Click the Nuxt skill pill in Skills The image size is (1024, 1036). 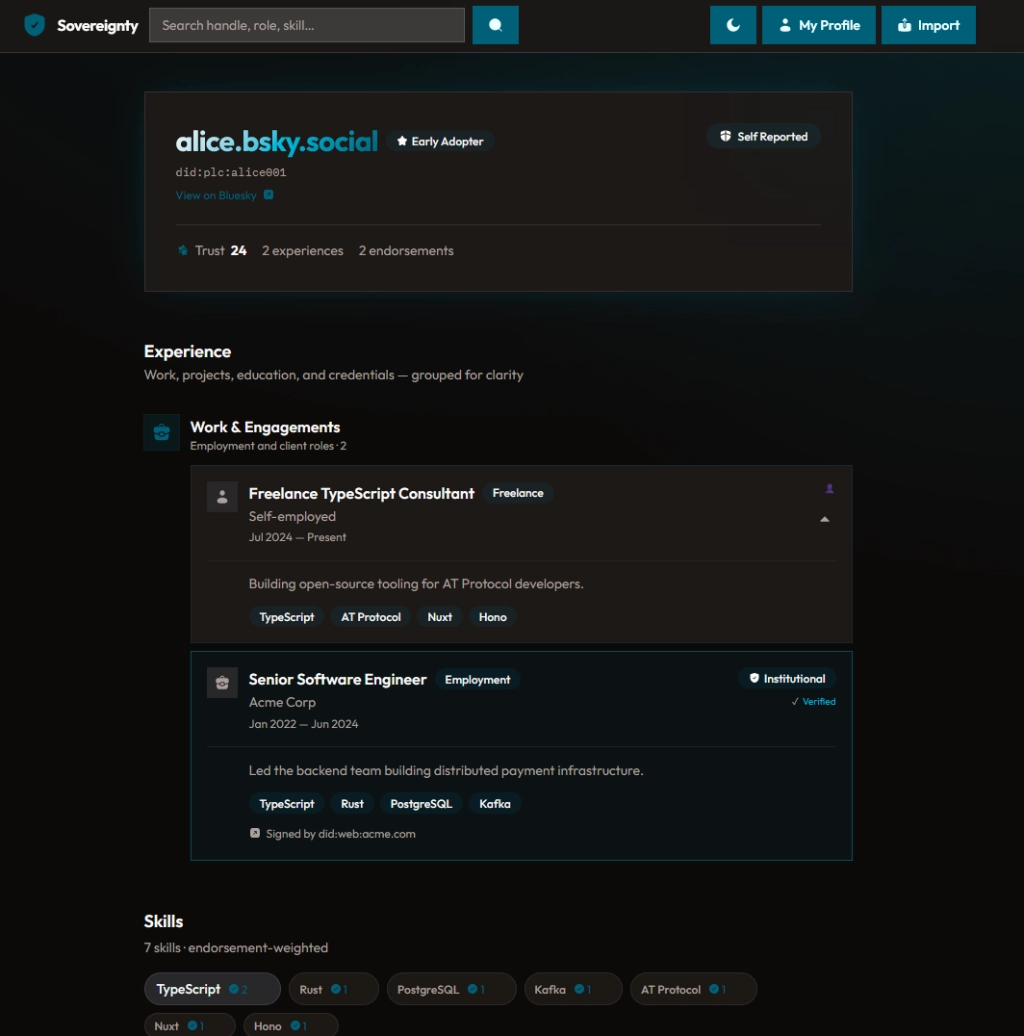(x=190, y=1025)
